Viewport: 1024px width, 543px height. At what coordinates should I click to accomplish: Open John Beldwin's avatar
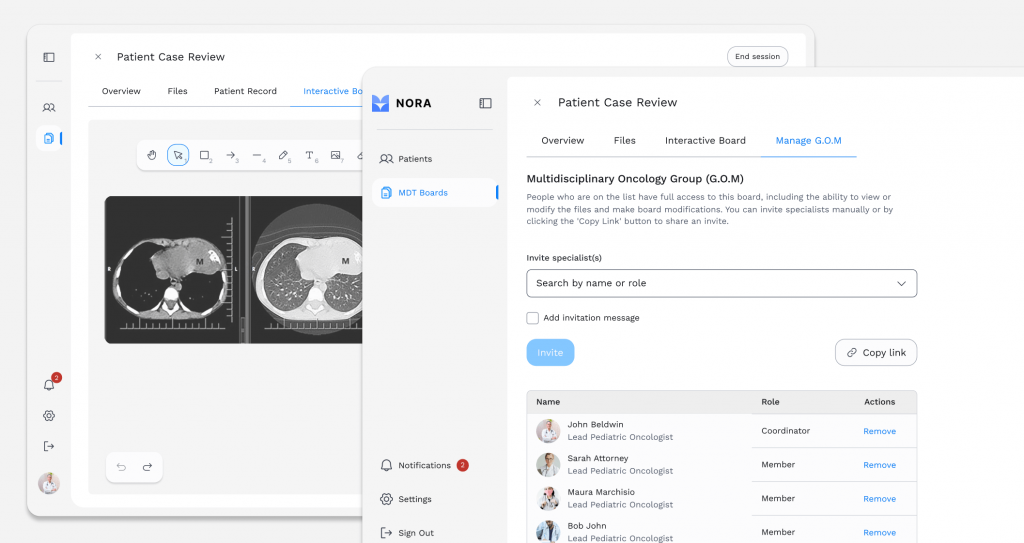click(549, 431)
